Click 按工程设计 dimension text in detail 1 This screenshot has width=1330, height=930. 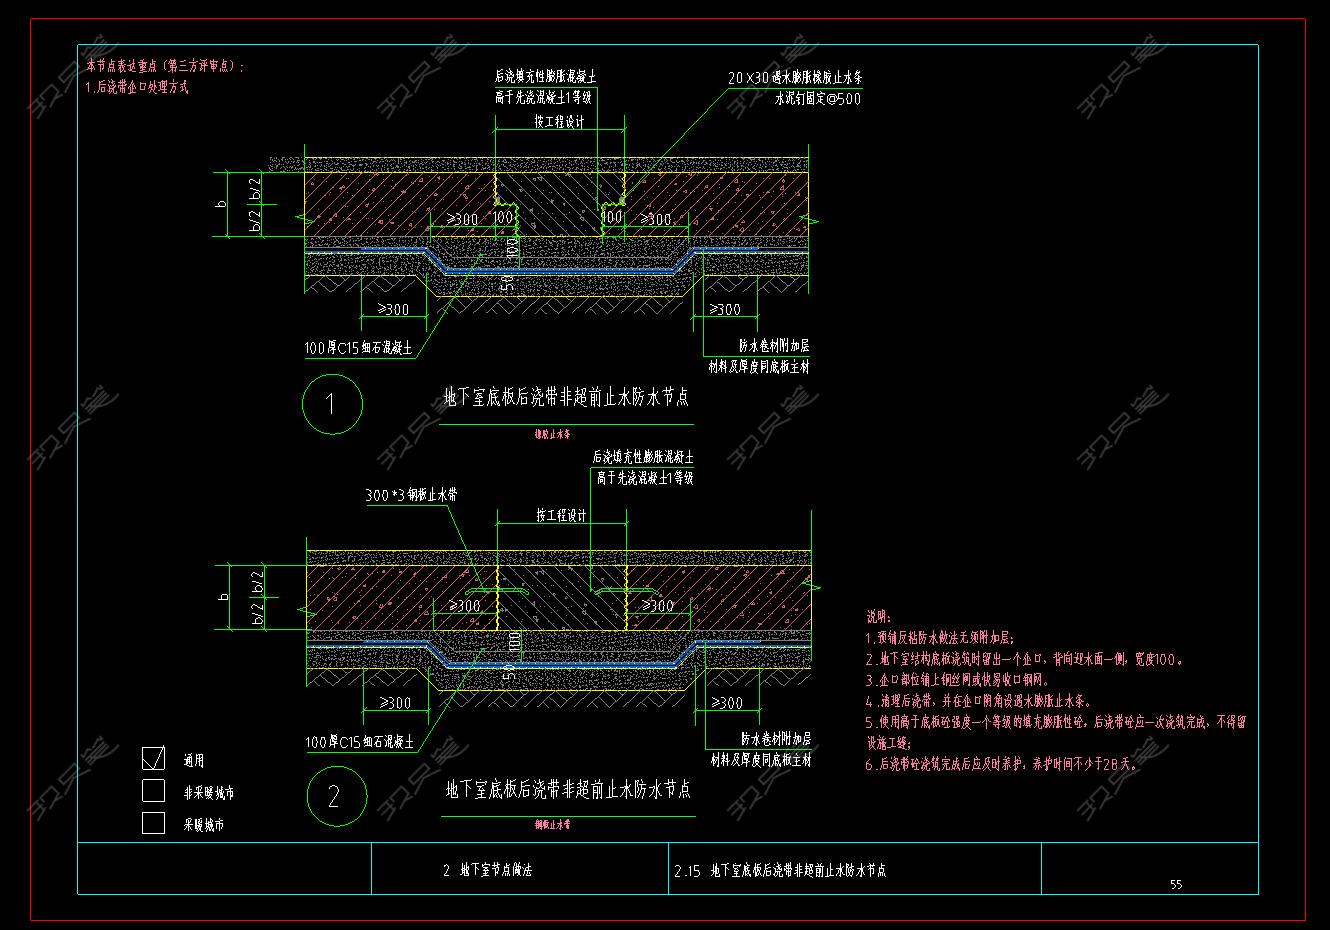(x=559, y=123)
